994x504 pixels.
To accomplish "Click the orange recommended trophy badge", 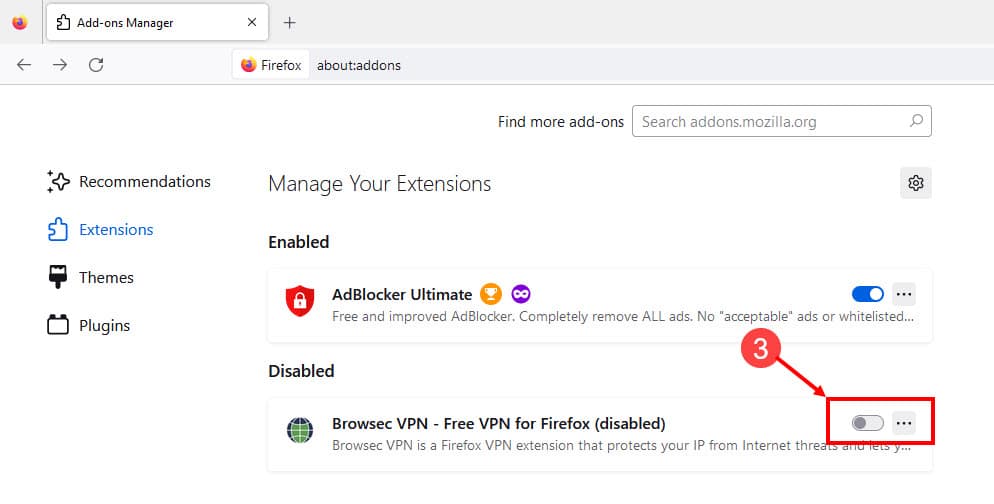I will tap(491, 294).
